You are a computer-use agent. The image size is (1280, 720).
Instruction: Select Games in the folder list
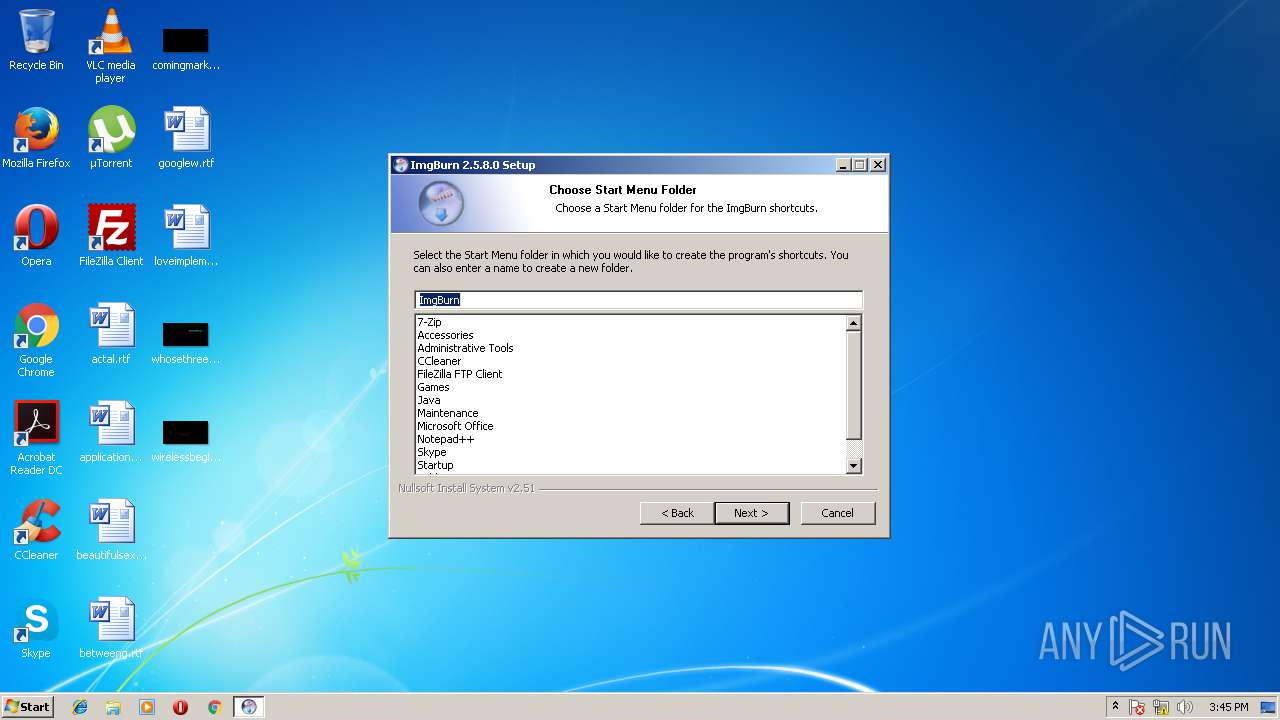[x=433, y=387]
